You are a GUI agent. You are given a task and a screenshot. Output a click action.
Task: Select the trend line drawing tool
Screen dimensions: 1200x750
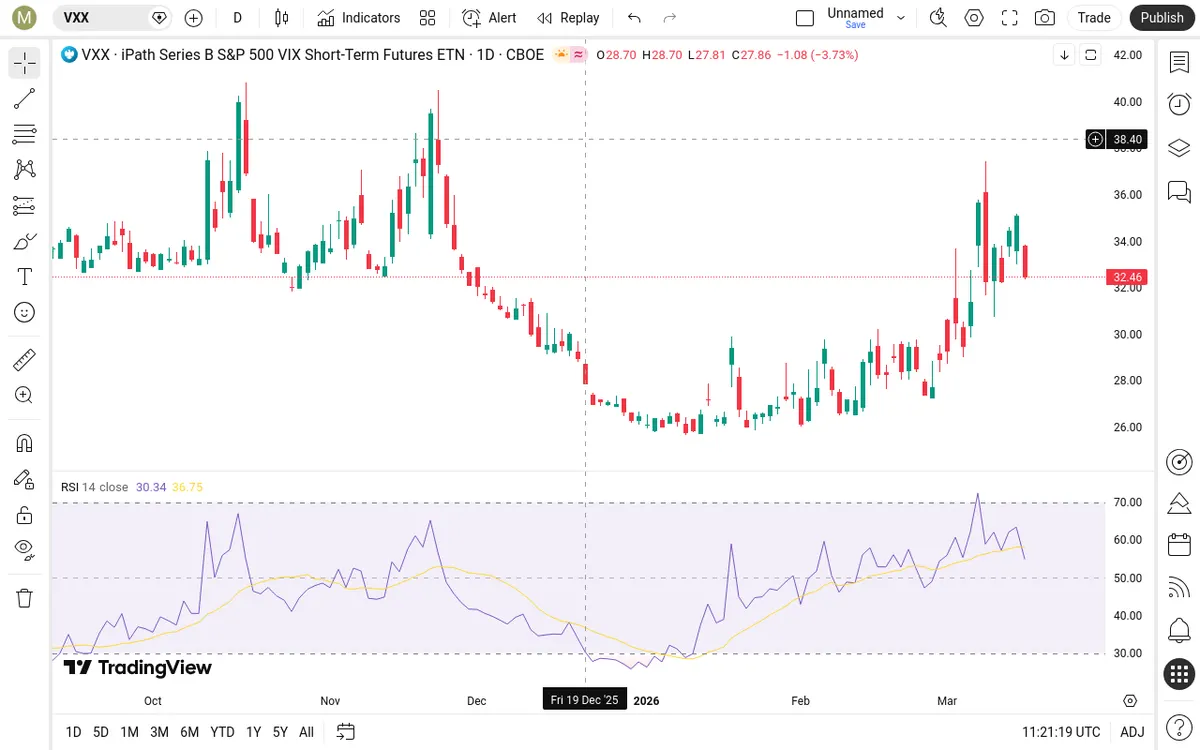[25, 98]
